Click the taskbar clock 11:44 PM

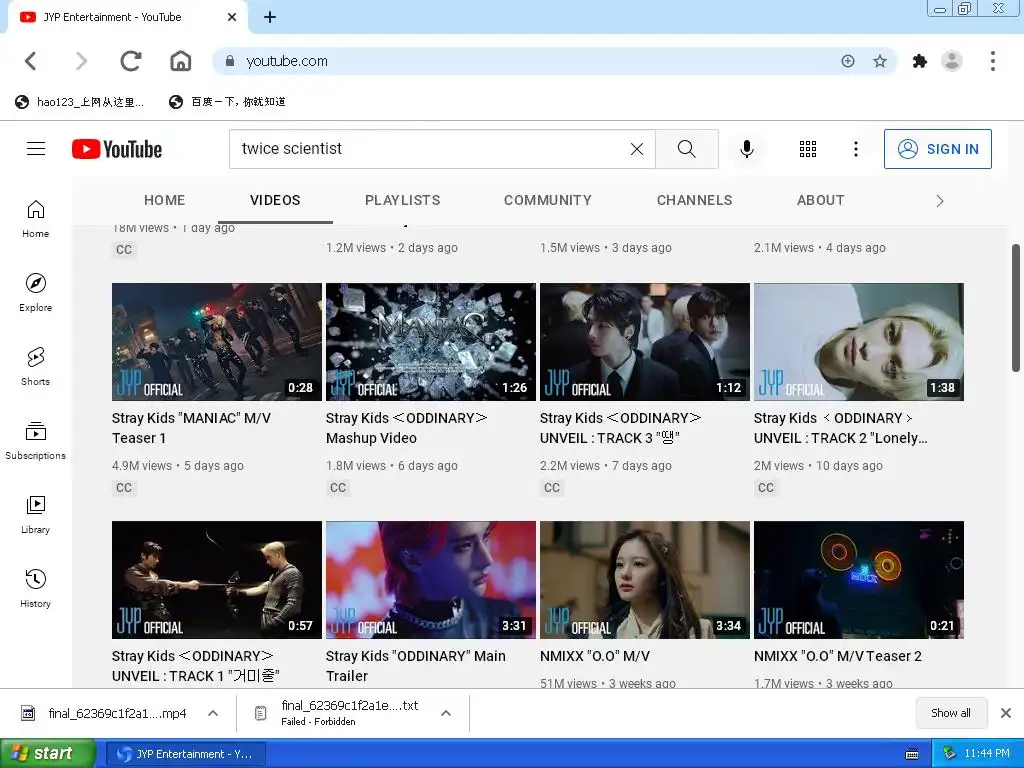point(987,754)
